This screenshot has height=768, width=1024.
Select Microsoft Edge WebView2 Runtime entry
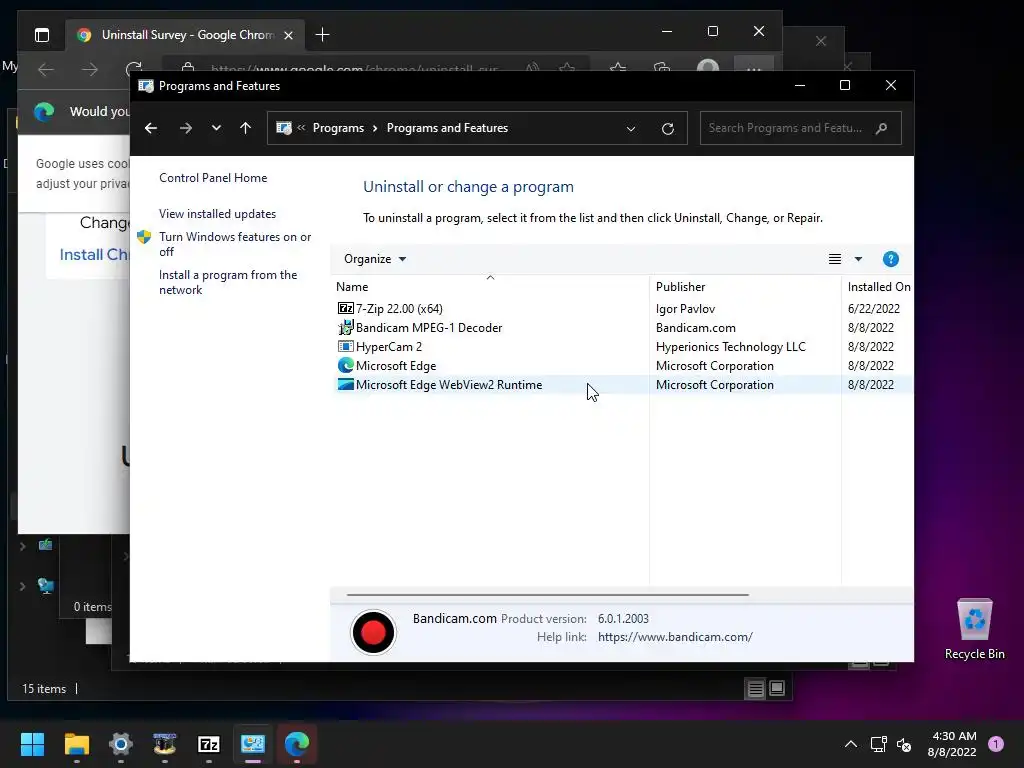449,385
